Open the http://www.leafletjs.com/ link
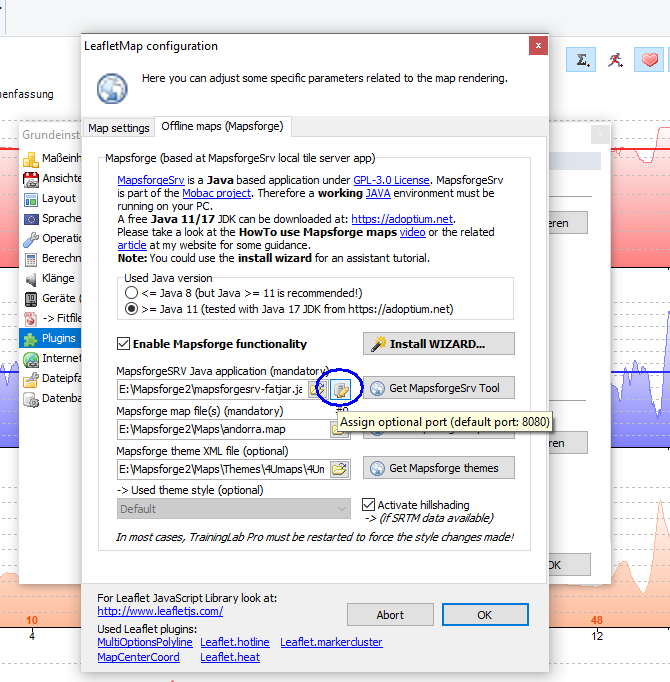The image size is (670, 682). click(160, 611)
